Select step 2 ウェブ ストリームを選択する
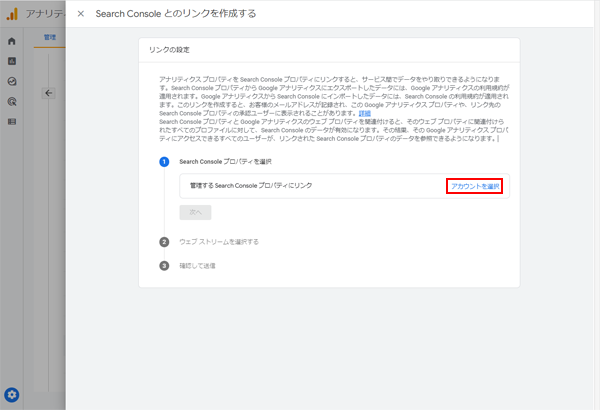 219,242
